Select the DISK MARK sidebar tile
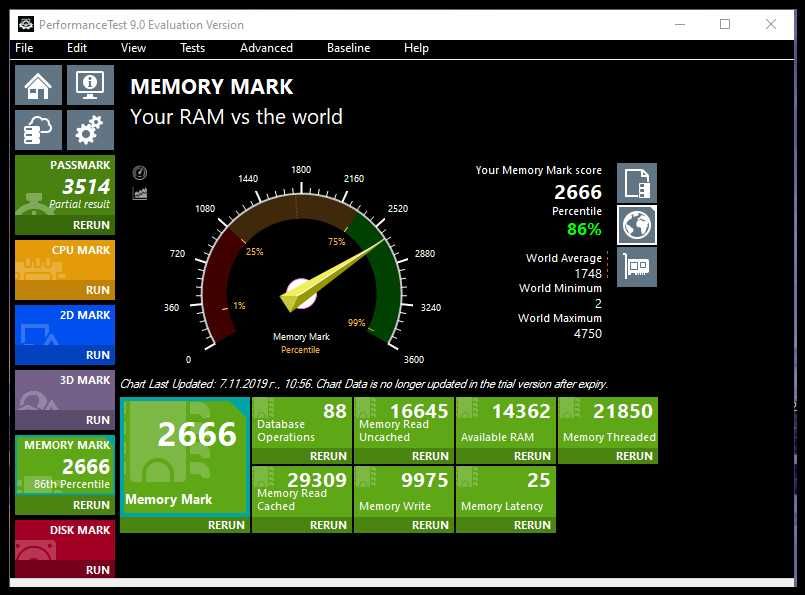The width and height of the screenshot is (805, 595). (65, 541)
